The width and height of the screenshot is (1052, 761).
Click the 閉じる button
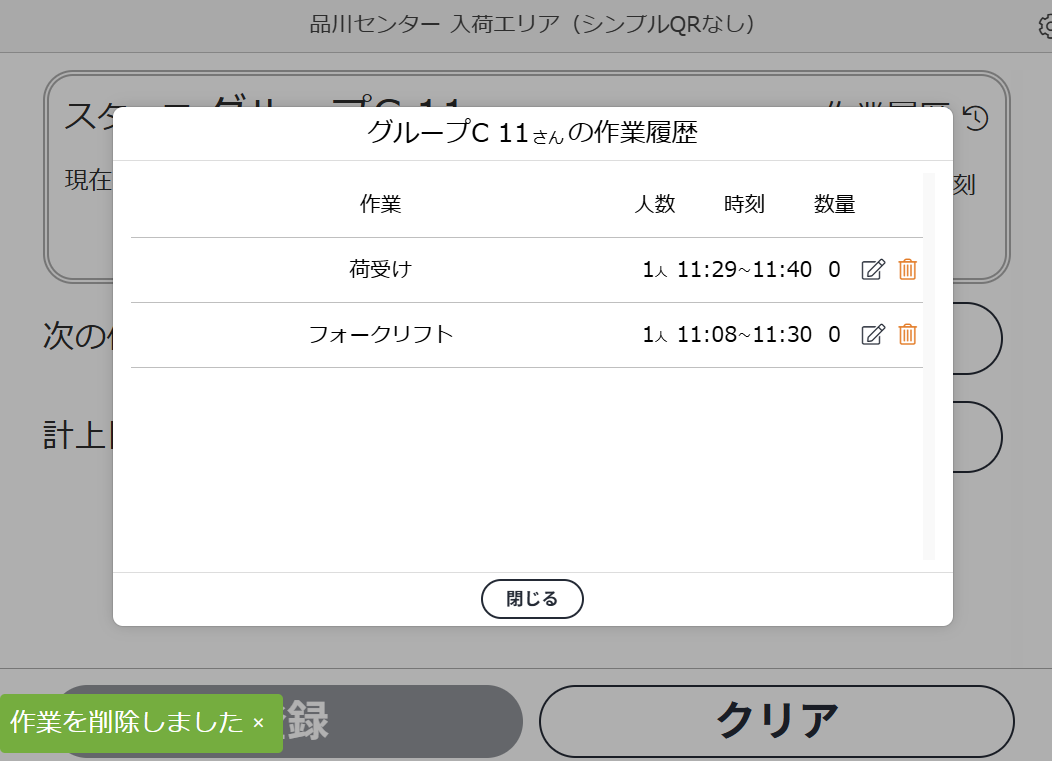(532, 599)
